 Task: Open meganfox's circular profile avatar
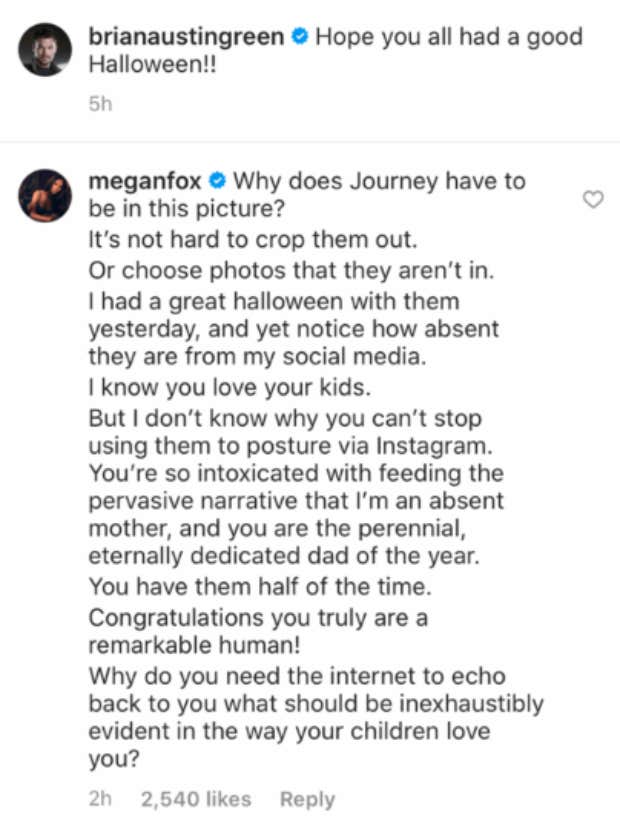pyautogui.click(x=46, y=190)
